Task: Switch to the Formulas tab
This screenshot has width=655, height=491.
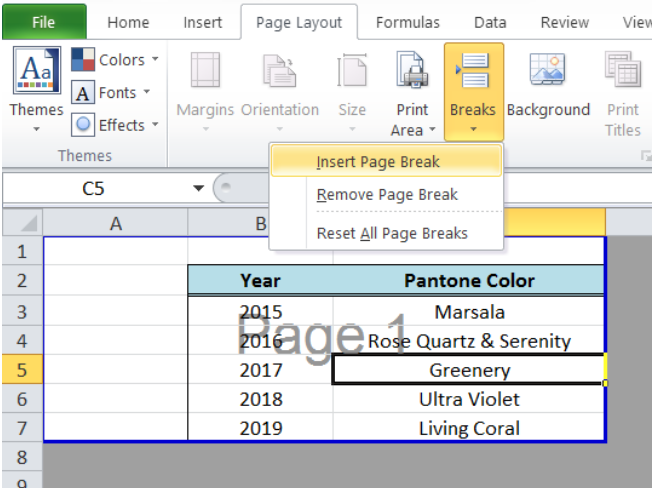Action: (x=408, y=22)
